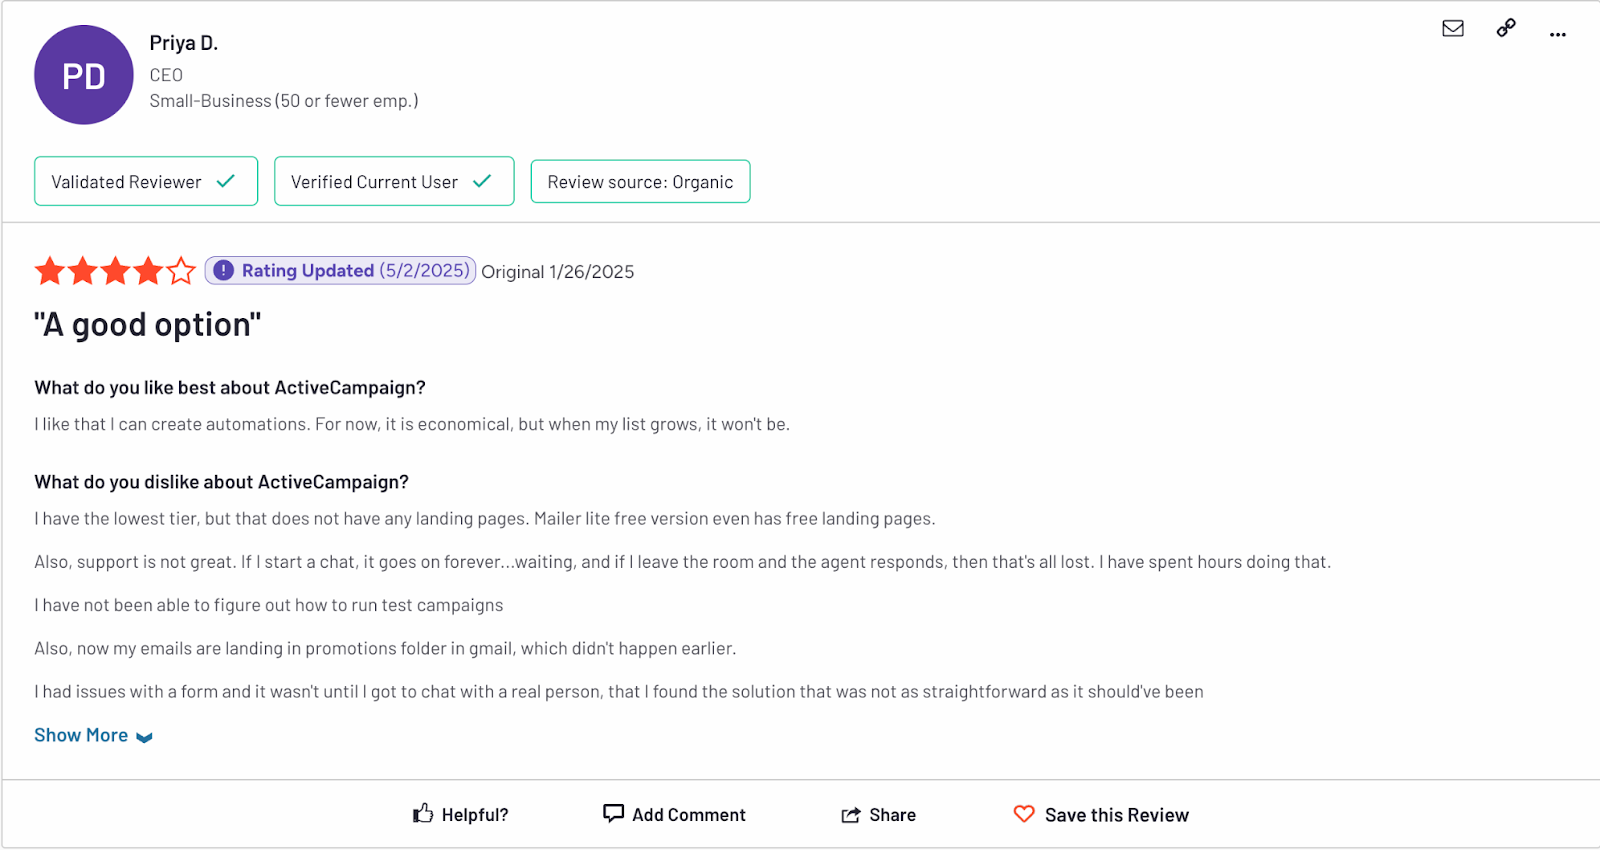Image resolution: width=1600 pixels, height=850 pixels.
Task: Click the first filled rating star
Action: pos(50,271)
